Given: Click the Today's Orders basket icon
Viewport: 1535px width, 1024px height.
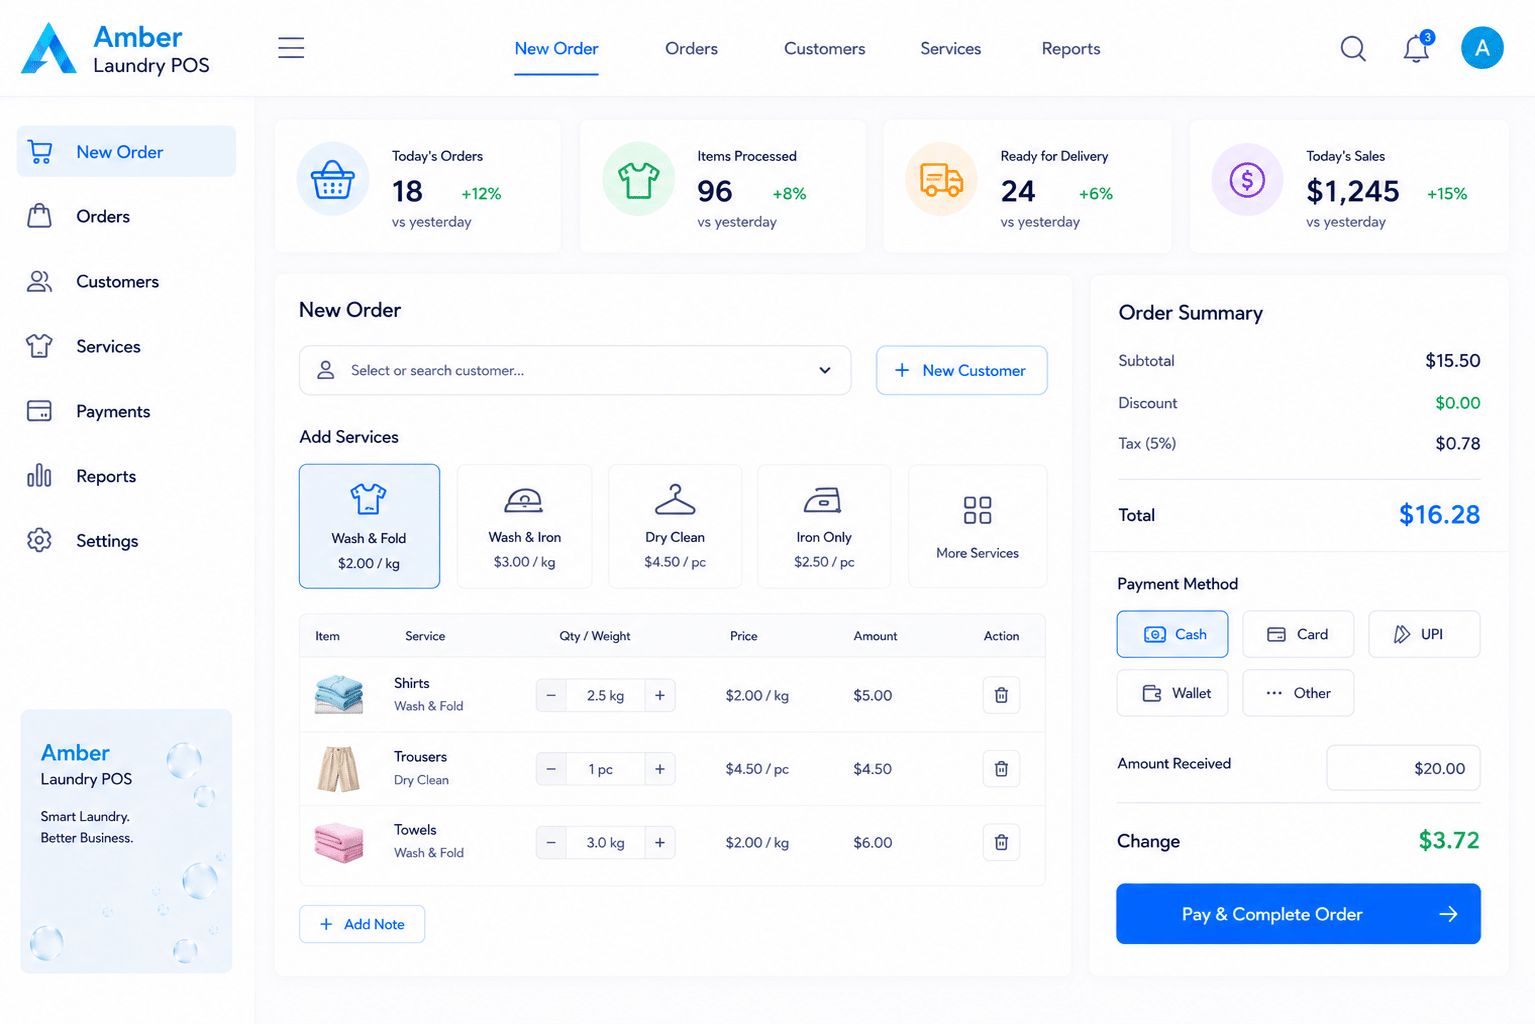Looking at the screenshot, I should [333, 180].
